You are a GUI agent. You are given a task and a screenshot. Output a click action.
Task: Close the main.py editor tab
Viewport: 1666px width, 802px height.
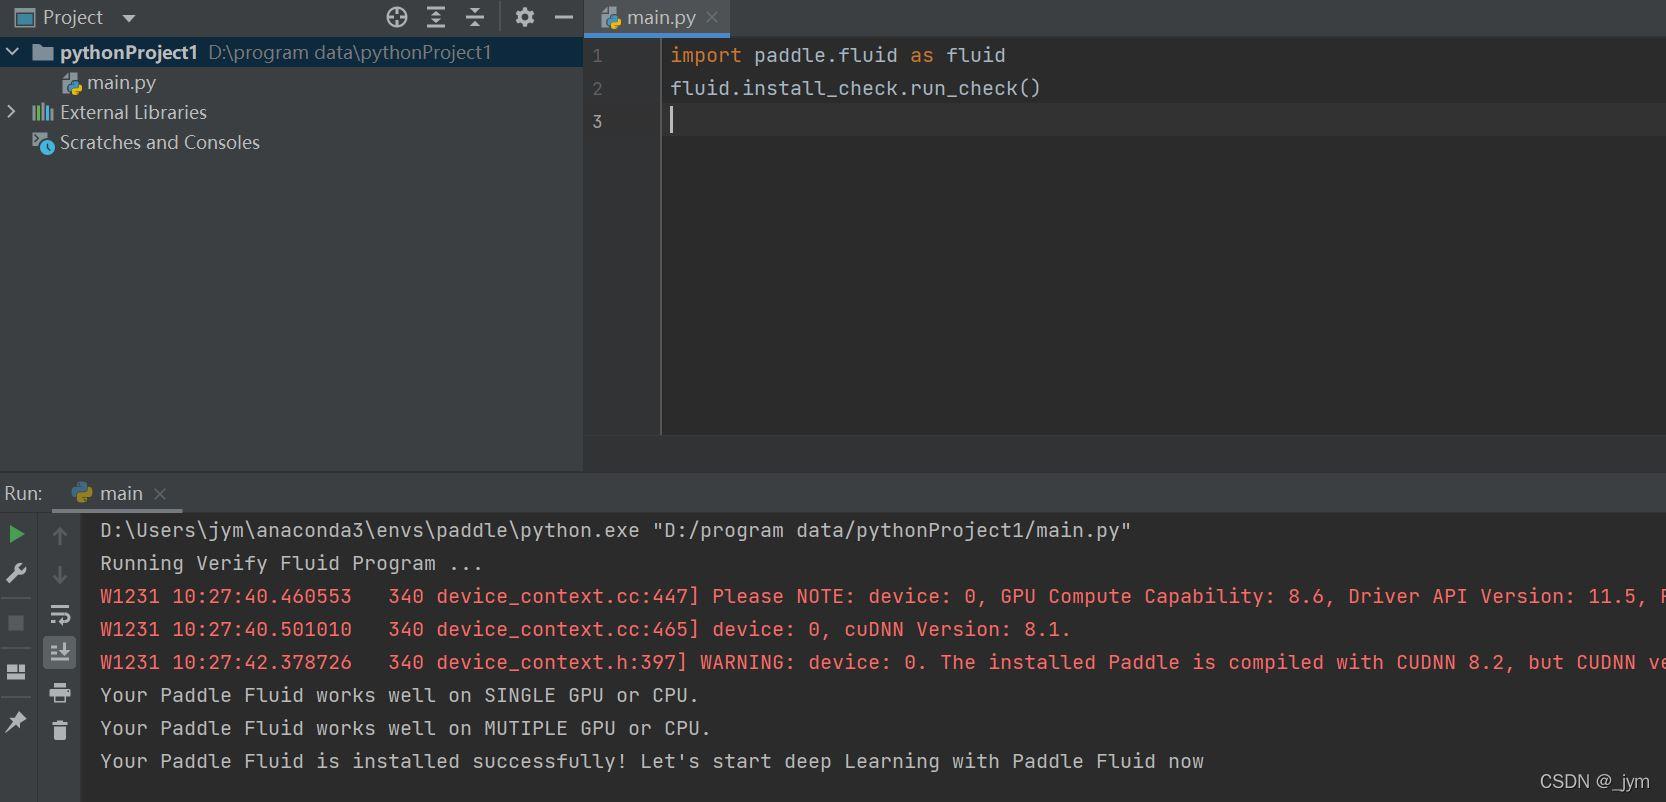click(x=712, y=17)
